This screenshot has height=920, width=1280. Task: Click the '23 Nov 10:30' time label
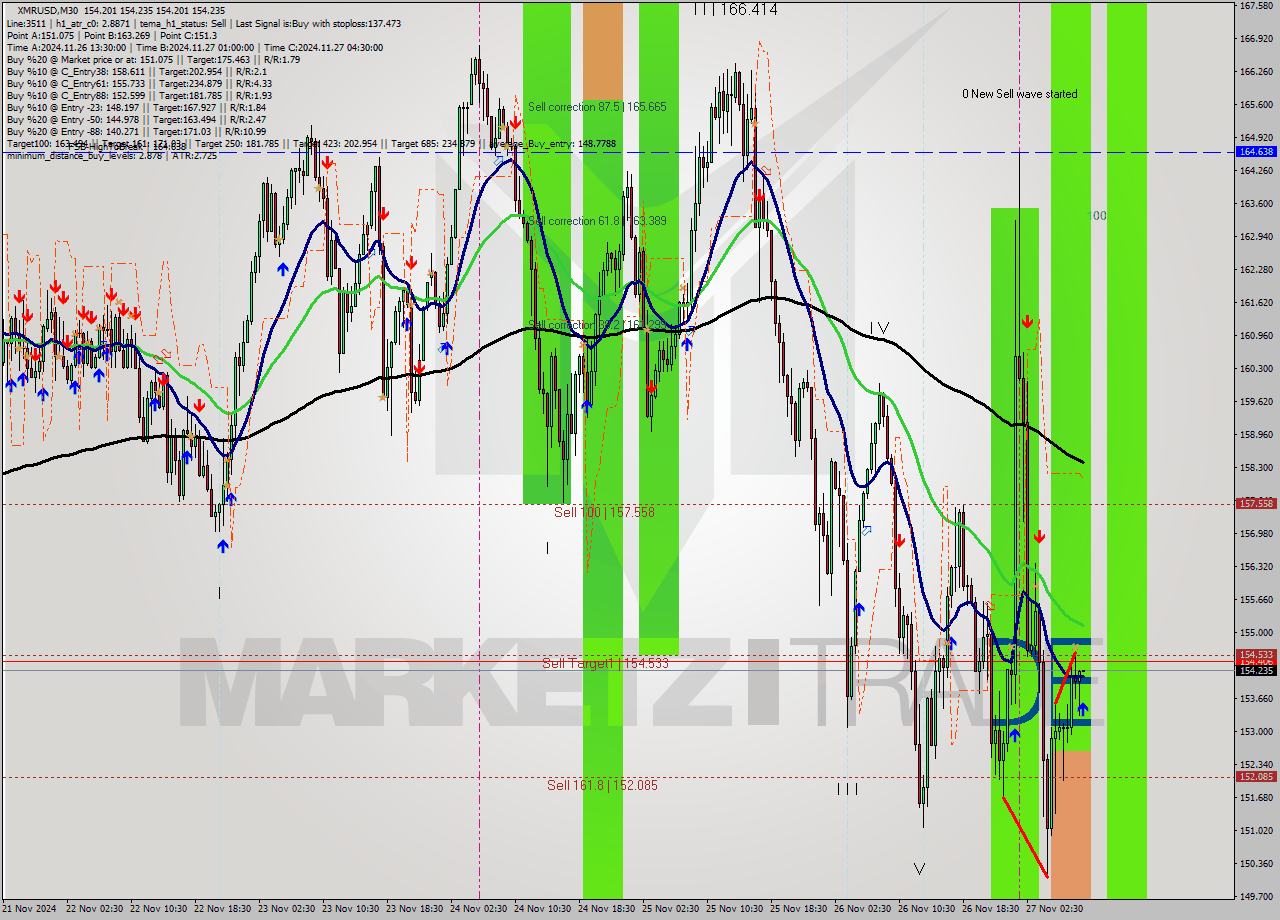pyautogui.click(x=350, y=909)
